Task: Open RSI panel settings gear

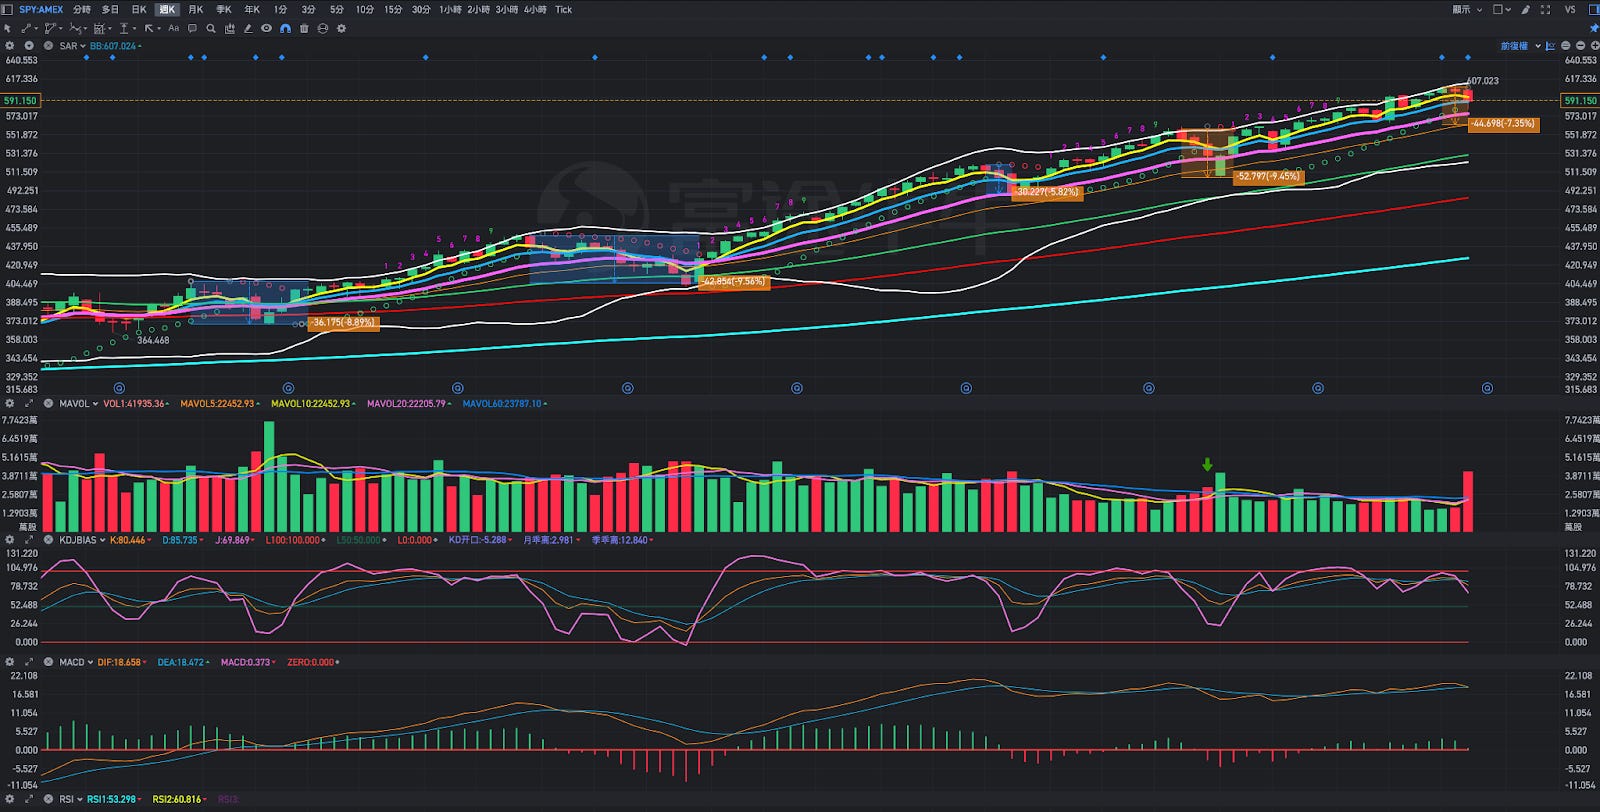Action: click(10, 799)
